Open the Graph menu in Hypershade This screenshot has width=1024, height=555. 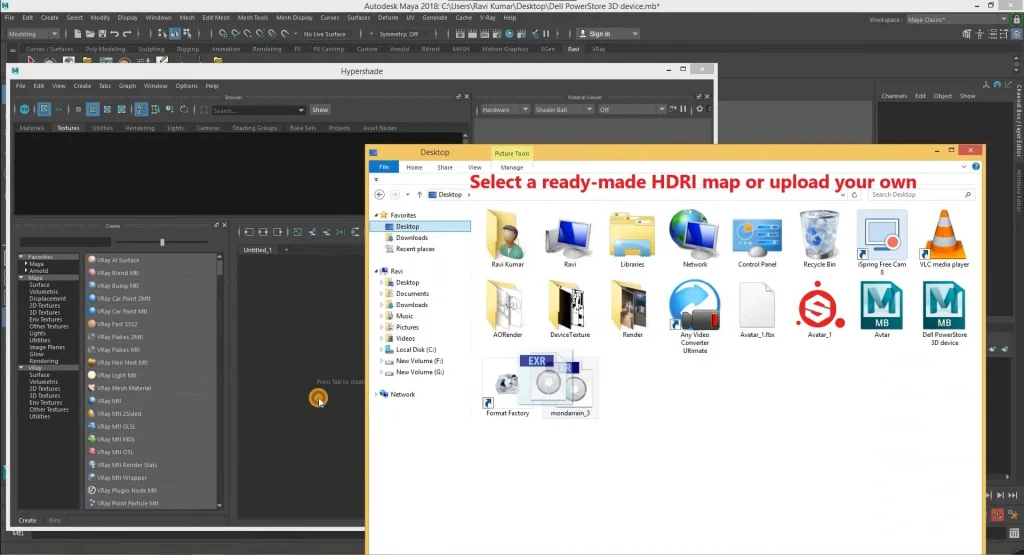(127, 86)
